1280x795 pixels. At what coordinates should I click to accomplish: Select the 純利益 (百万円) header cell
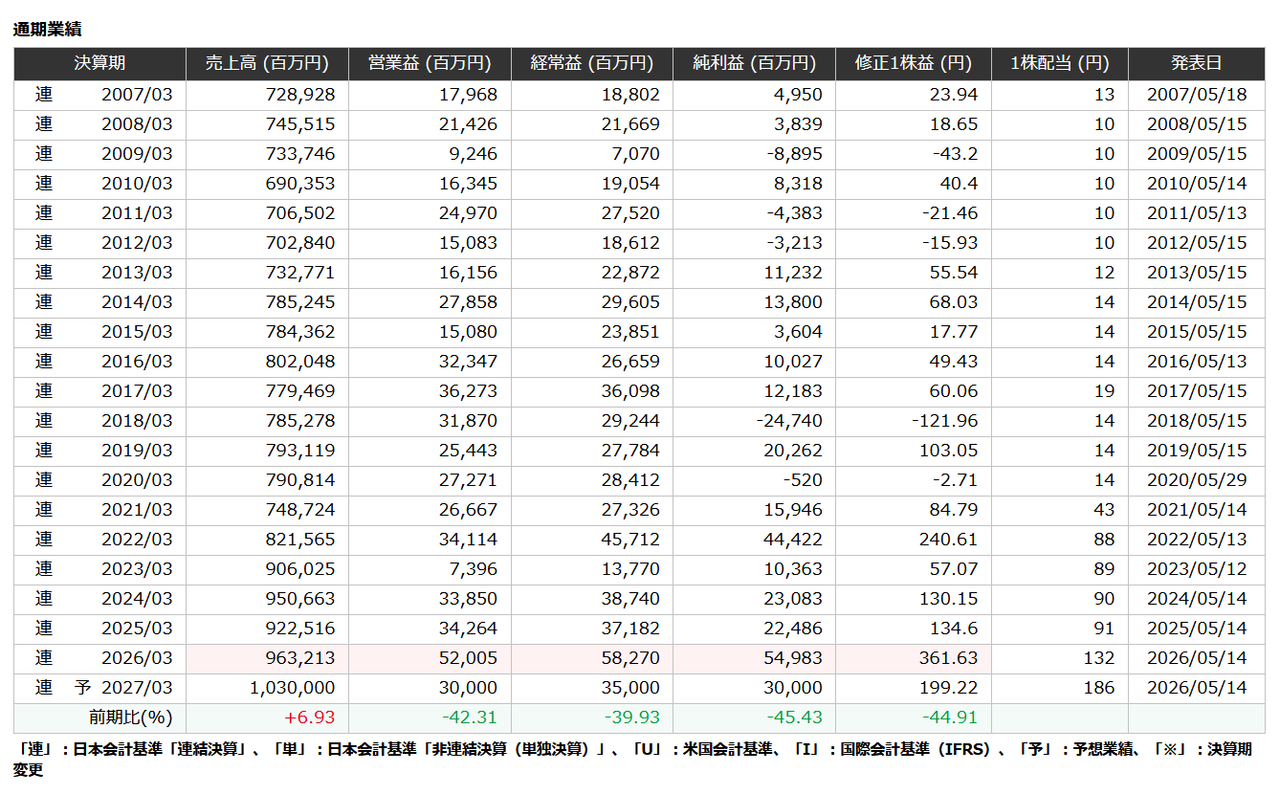coord(754,63)
